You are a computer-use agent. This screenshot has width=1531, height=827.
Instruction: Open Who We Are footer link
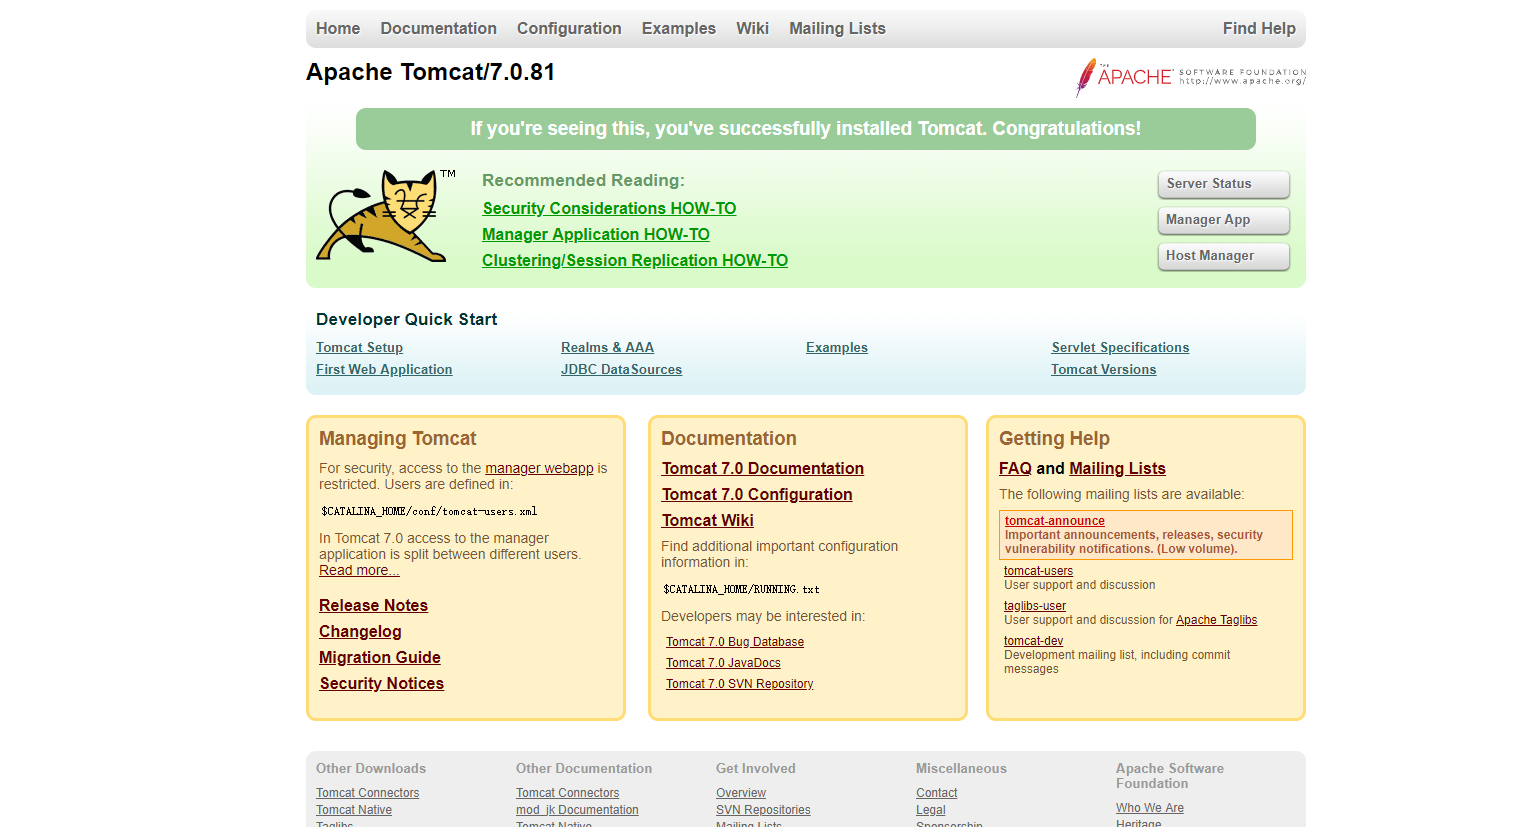[1150, 808]
